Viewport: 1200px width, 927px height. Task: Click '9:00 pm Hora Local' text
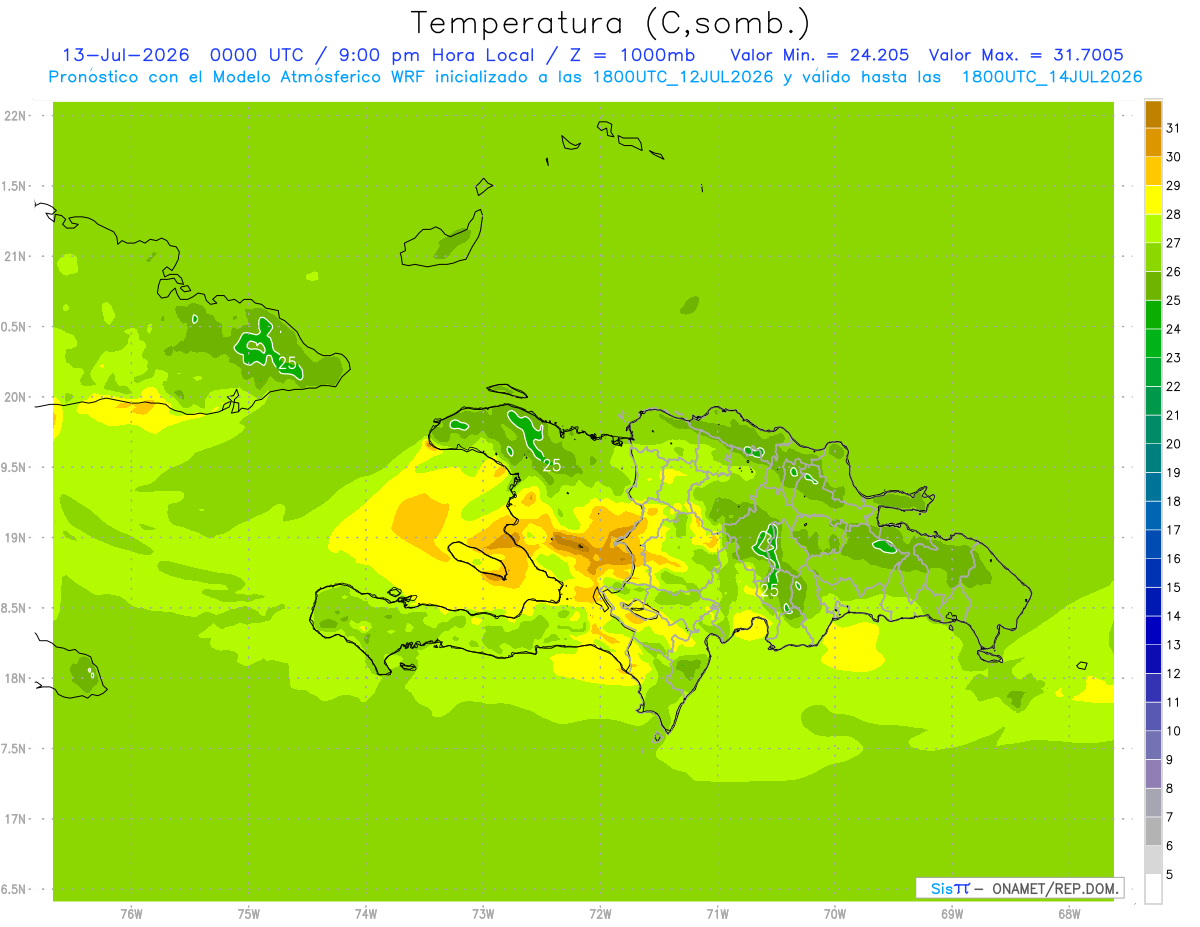(x=436, y=55)
